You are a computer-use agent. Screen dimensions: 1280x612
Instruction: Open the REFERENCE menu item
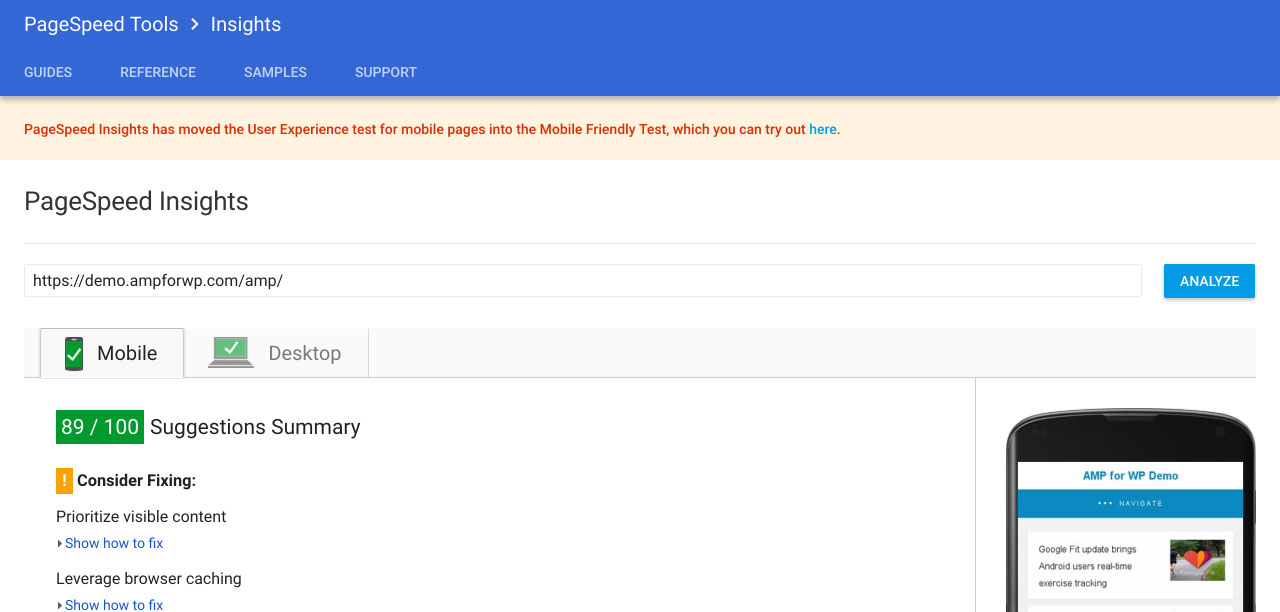(x=158, y=72)
